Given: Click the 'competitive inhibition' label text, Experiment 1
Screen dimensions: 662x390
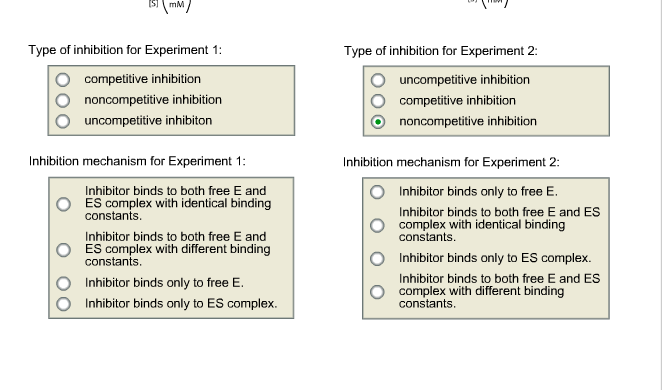Looking at the screenshot, I should tap(143, 79).
